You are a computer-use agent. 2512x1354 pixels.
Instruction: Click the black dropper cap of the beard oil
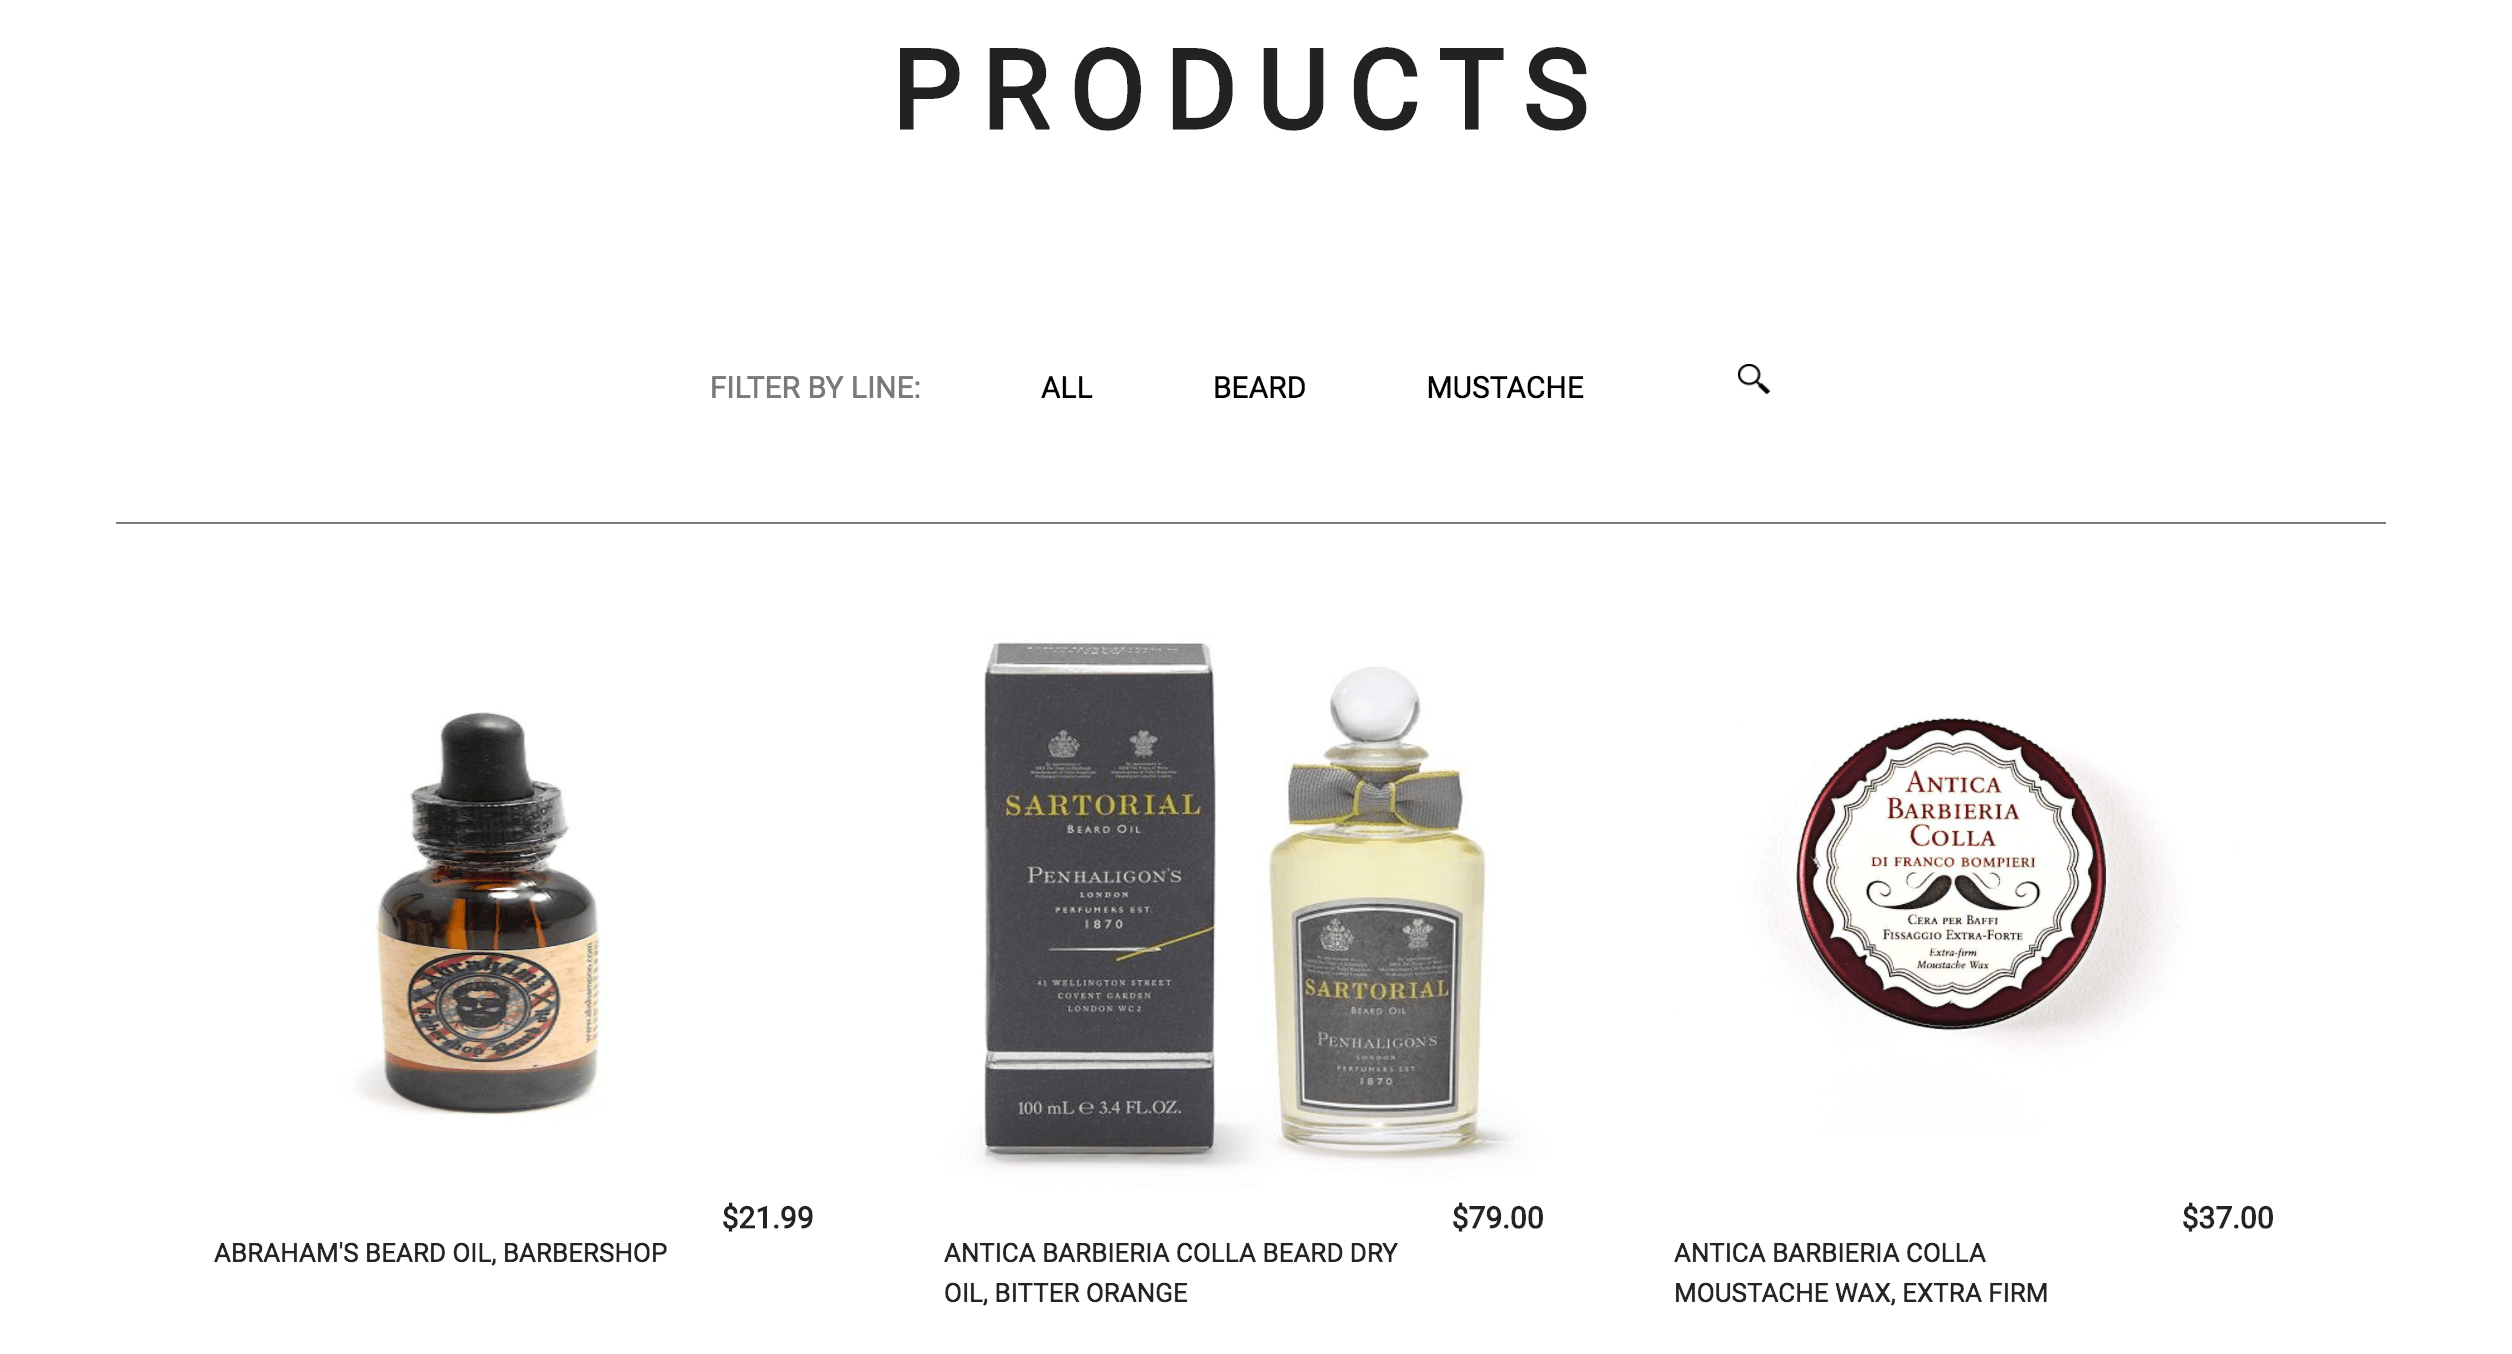pos(484,755)
